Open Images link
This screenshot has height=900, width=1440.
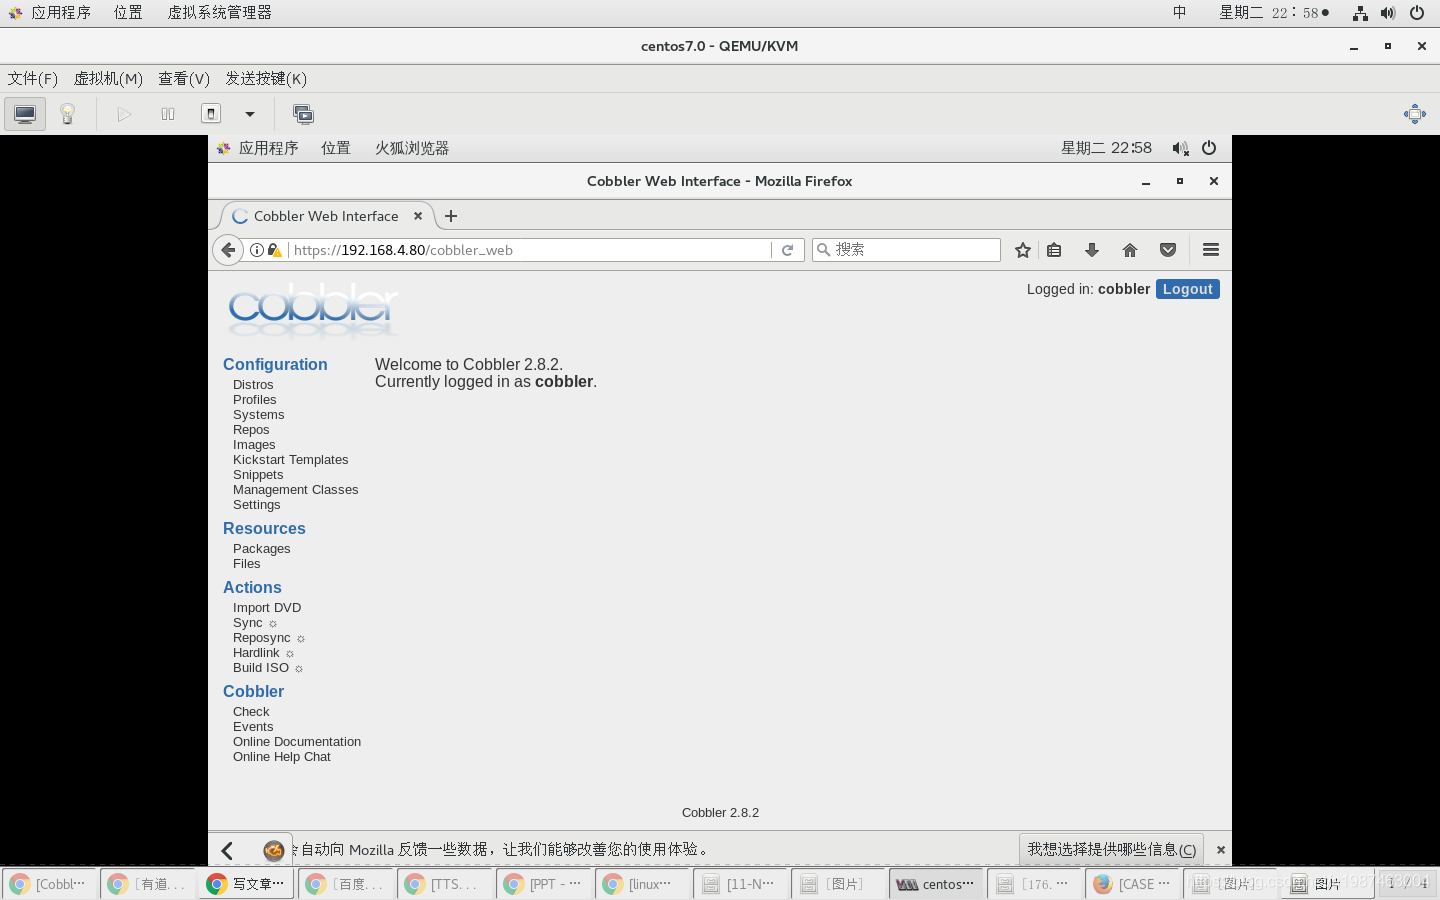coord(254,445)
